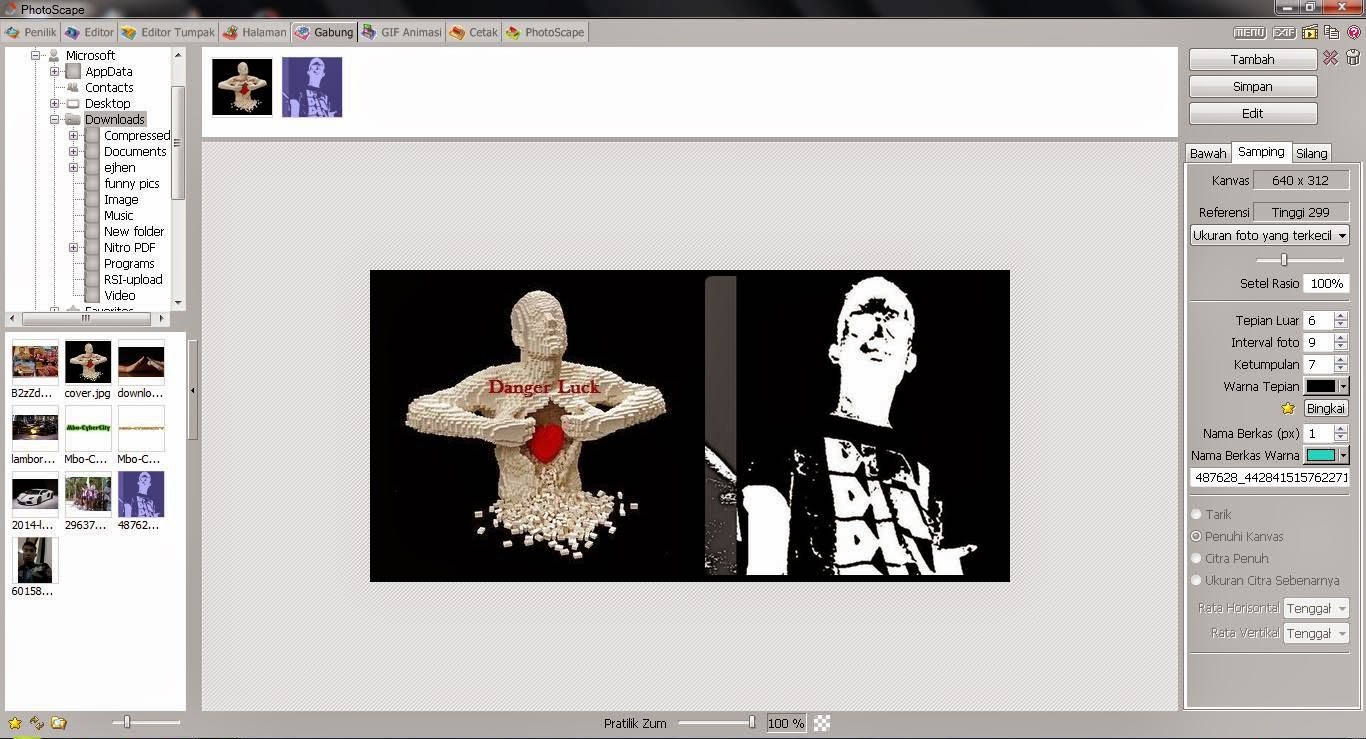Click the file name text field 487628_...
This screenshot has height=739, width=1366.
(x=1270, y=478)
